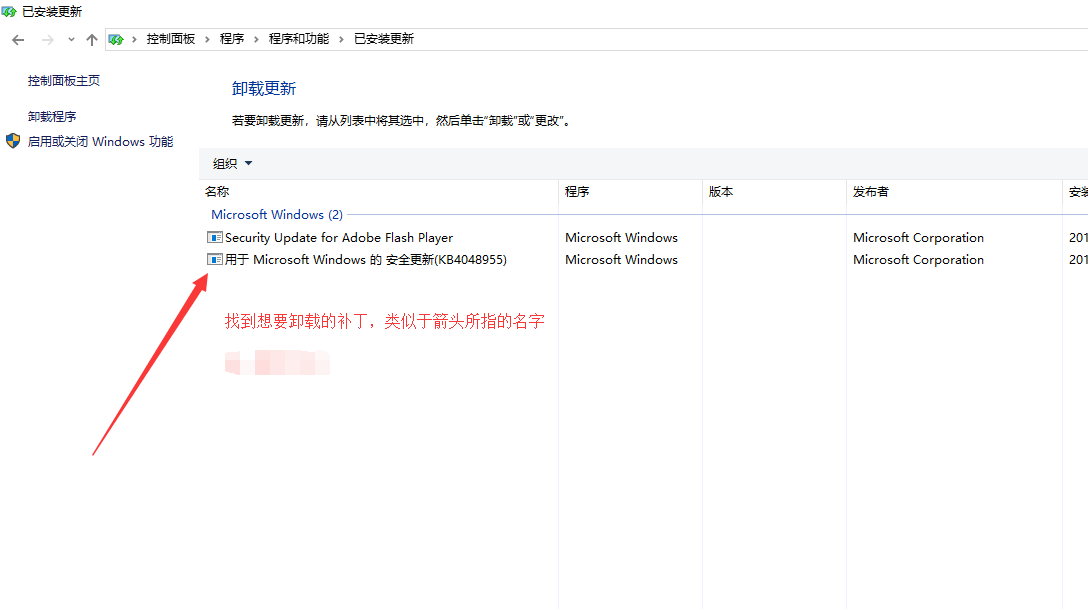This screenshot has height=609, width=1088.
Task: Click the up one level arrow
Action: [x=92, y=39]
